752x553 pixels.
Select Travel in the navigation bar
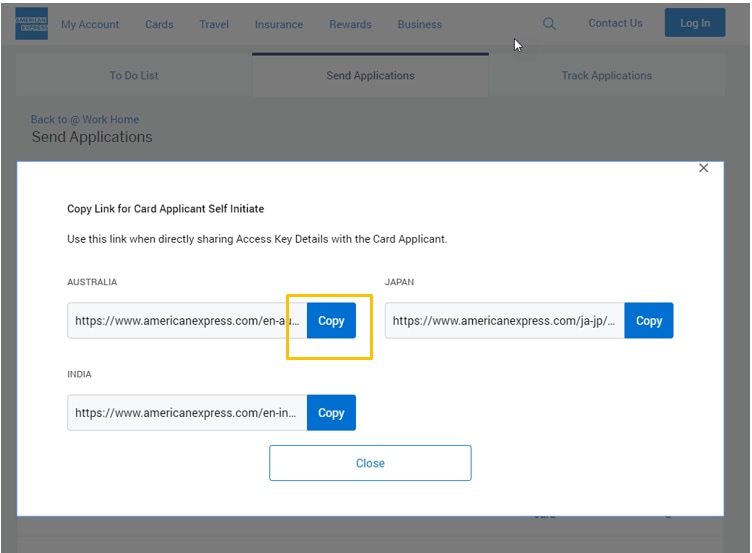(x=214, y=25)
